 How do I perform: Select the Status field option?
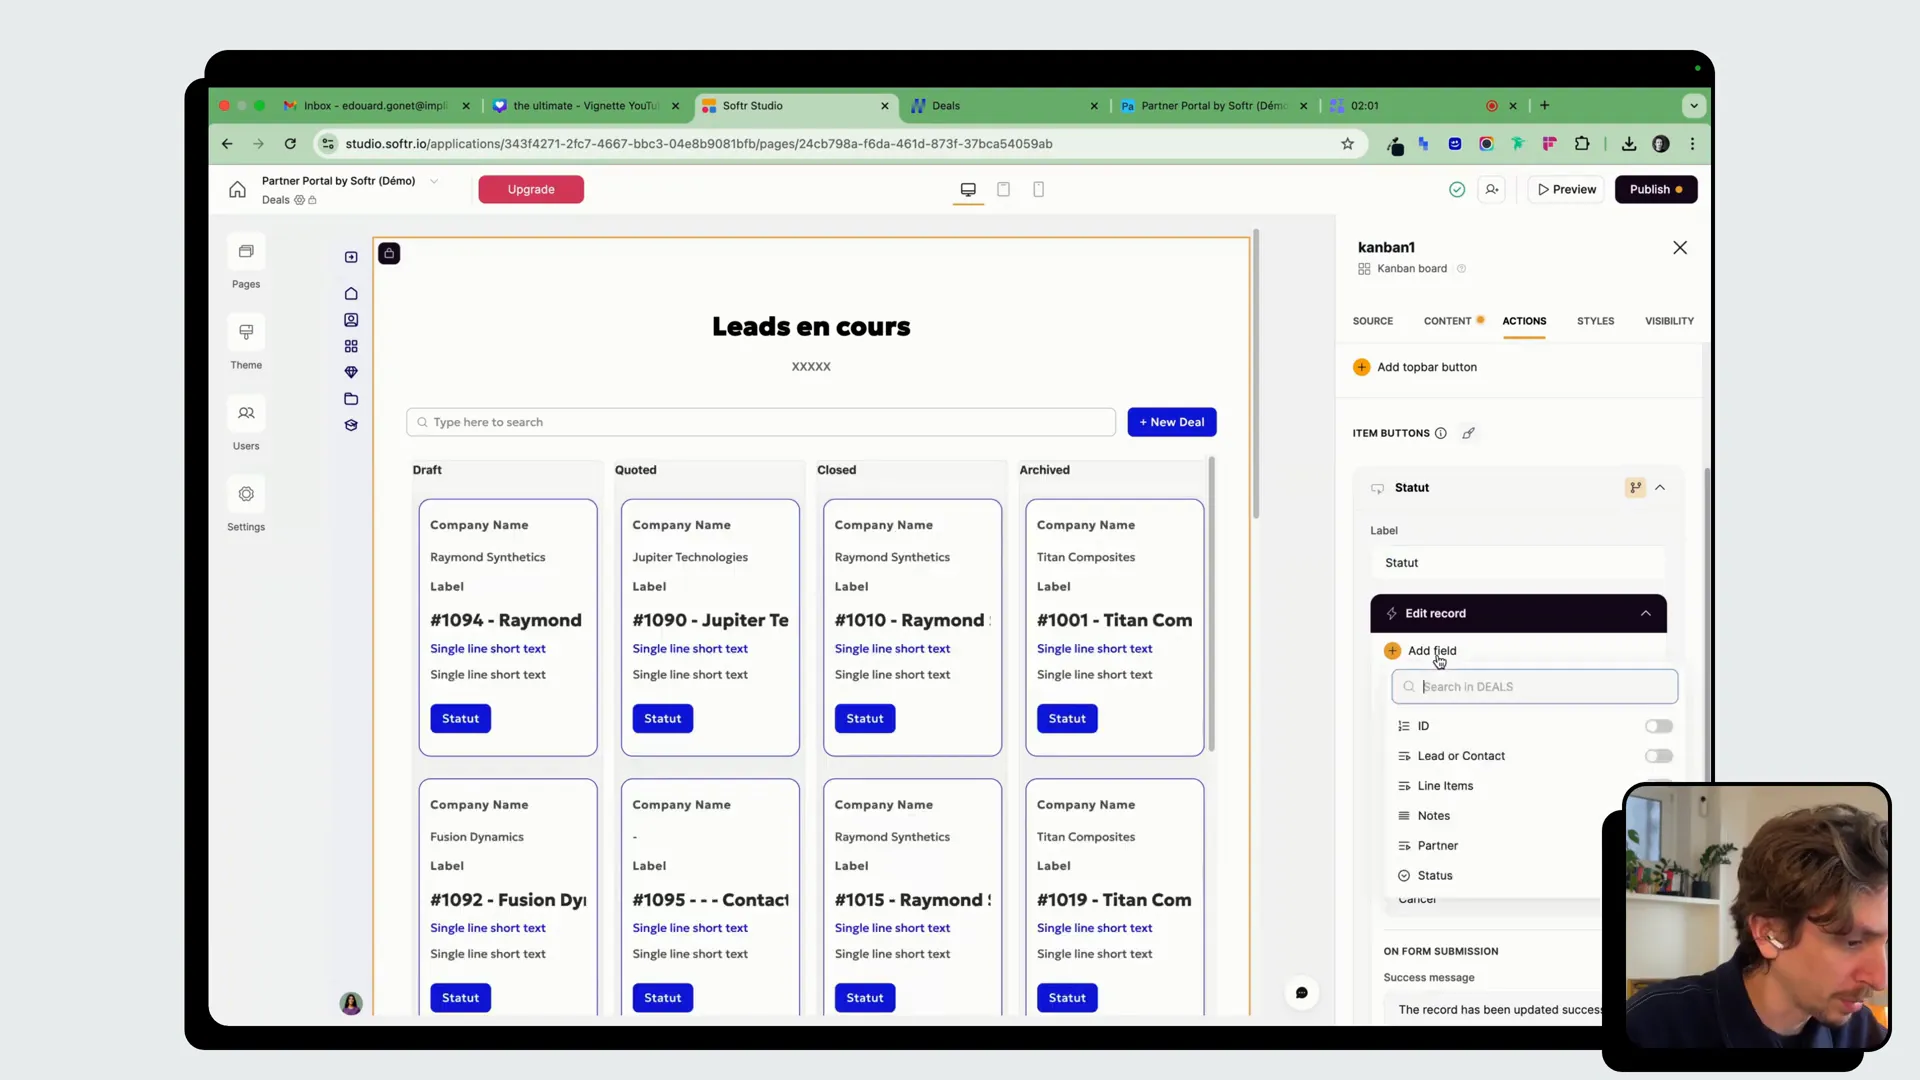[x=1434, y=876]
